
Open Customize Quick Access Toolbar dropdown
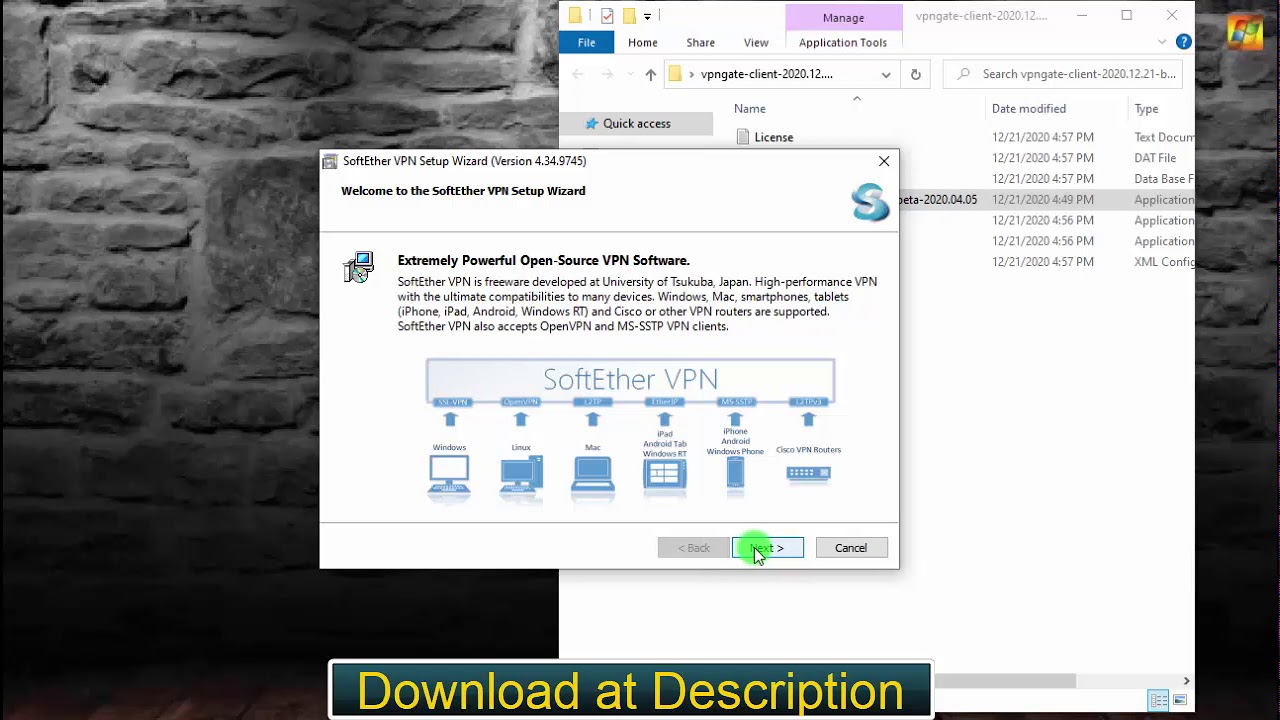tap(648, 16)
